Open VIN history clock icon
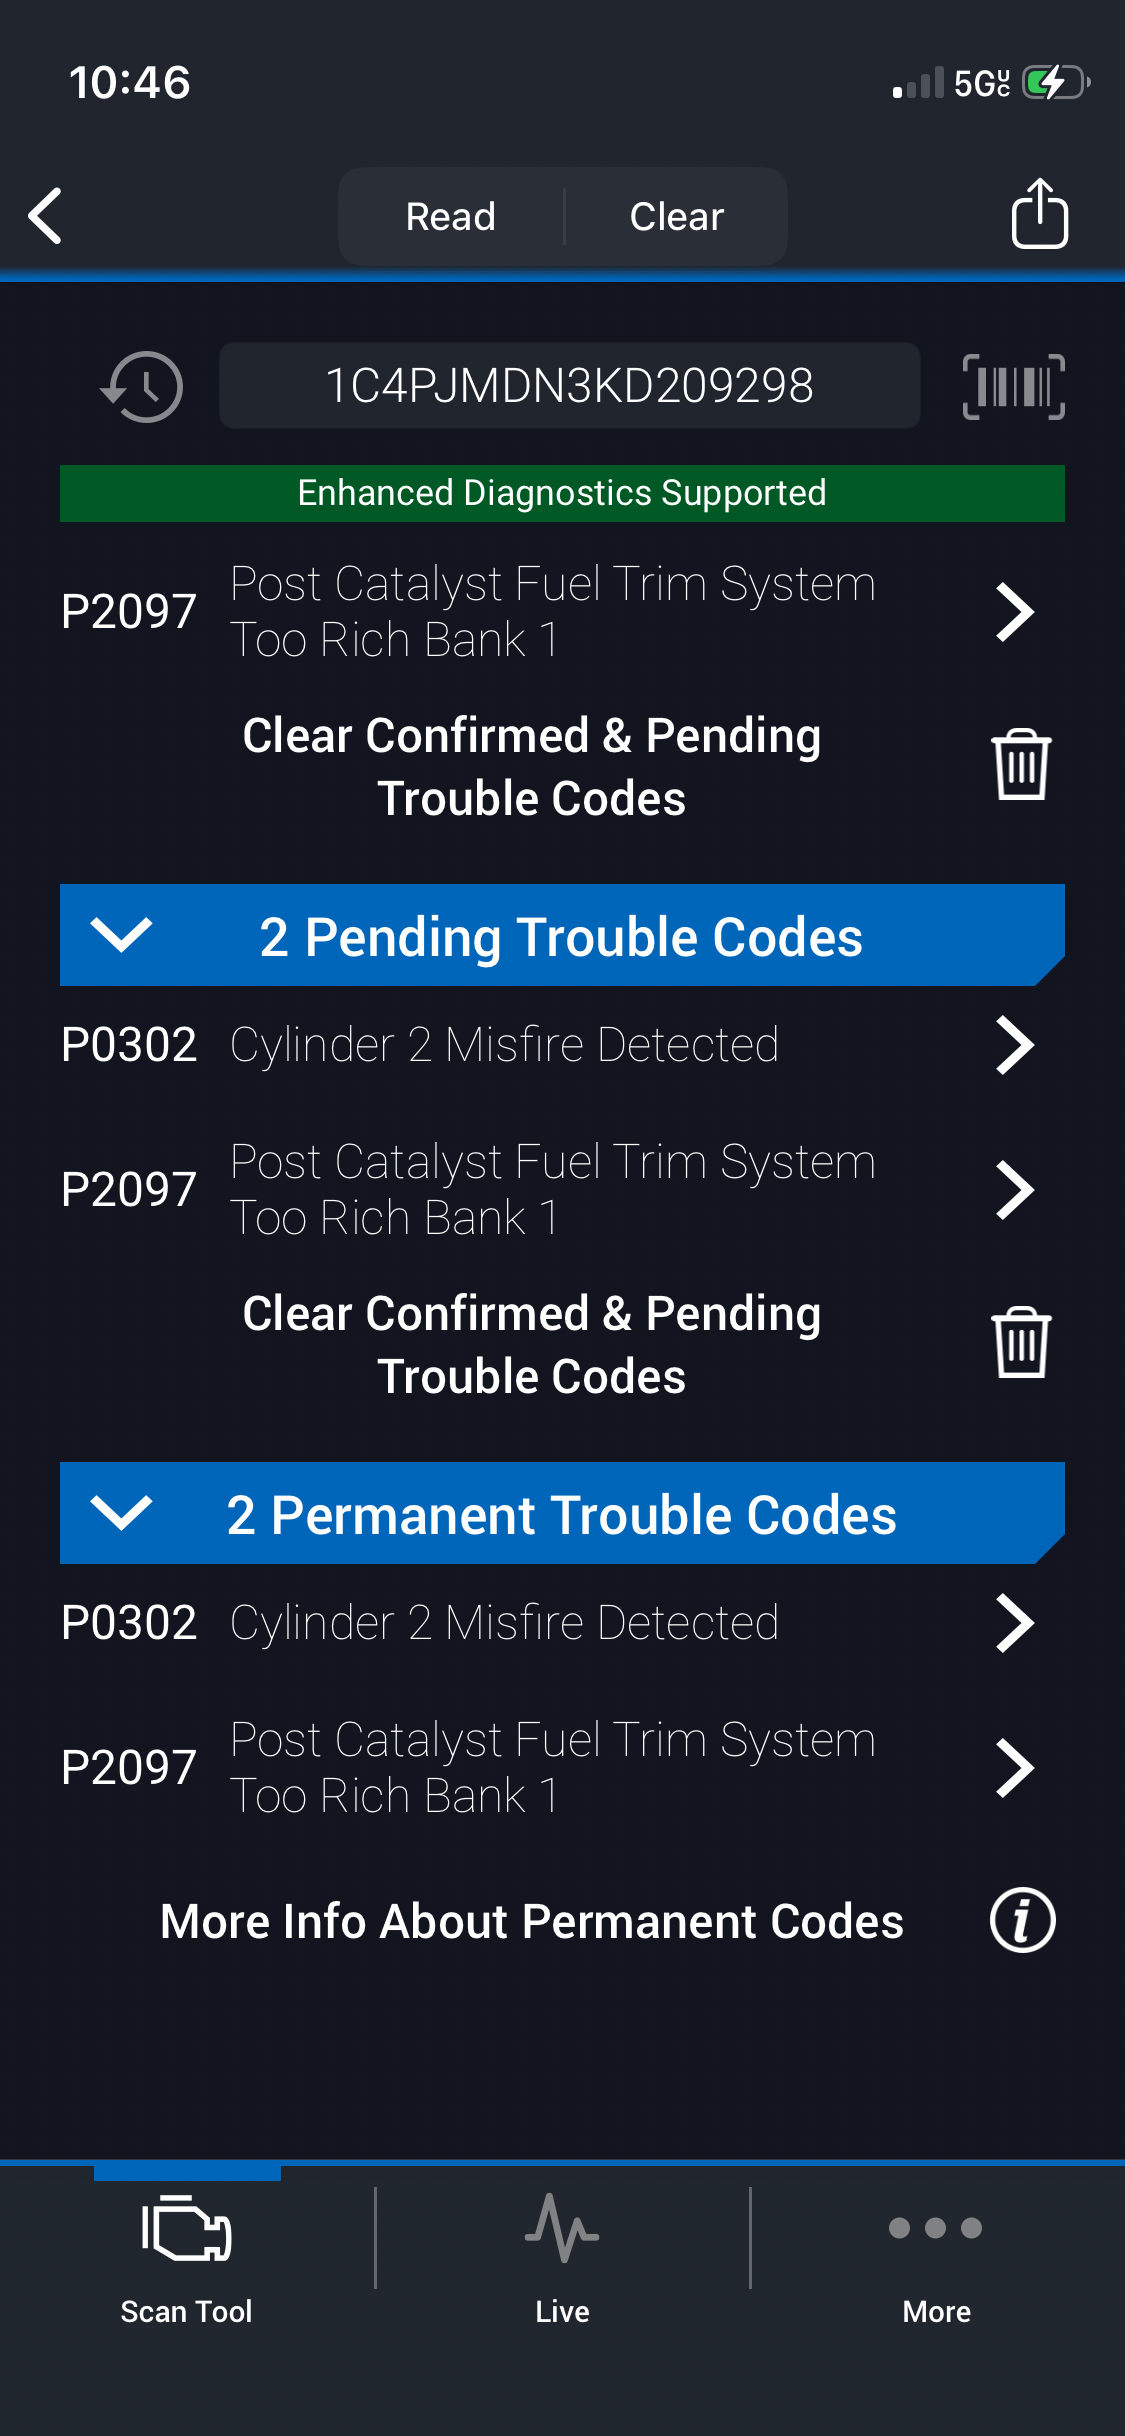 (142, 387)
